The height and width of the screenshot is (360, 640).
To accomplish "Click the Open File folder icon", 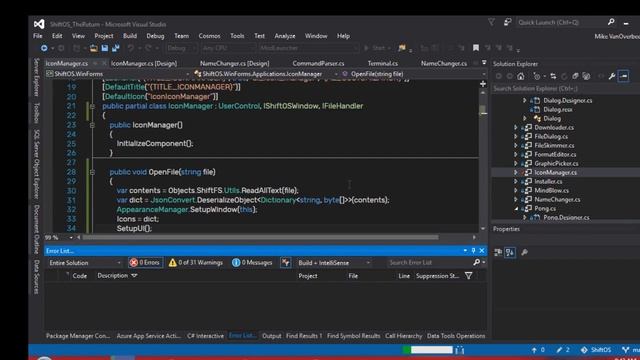I will [93, 48].
